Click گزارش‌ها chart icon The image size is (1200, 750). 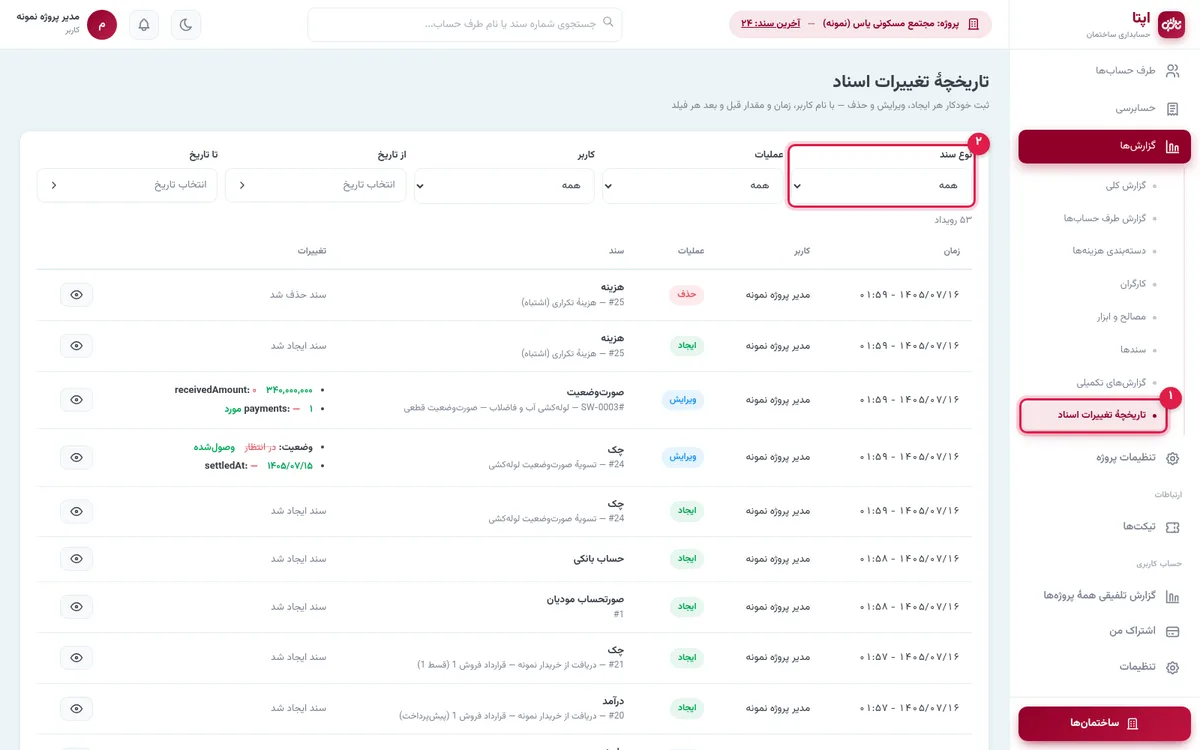pos(1173,147)
